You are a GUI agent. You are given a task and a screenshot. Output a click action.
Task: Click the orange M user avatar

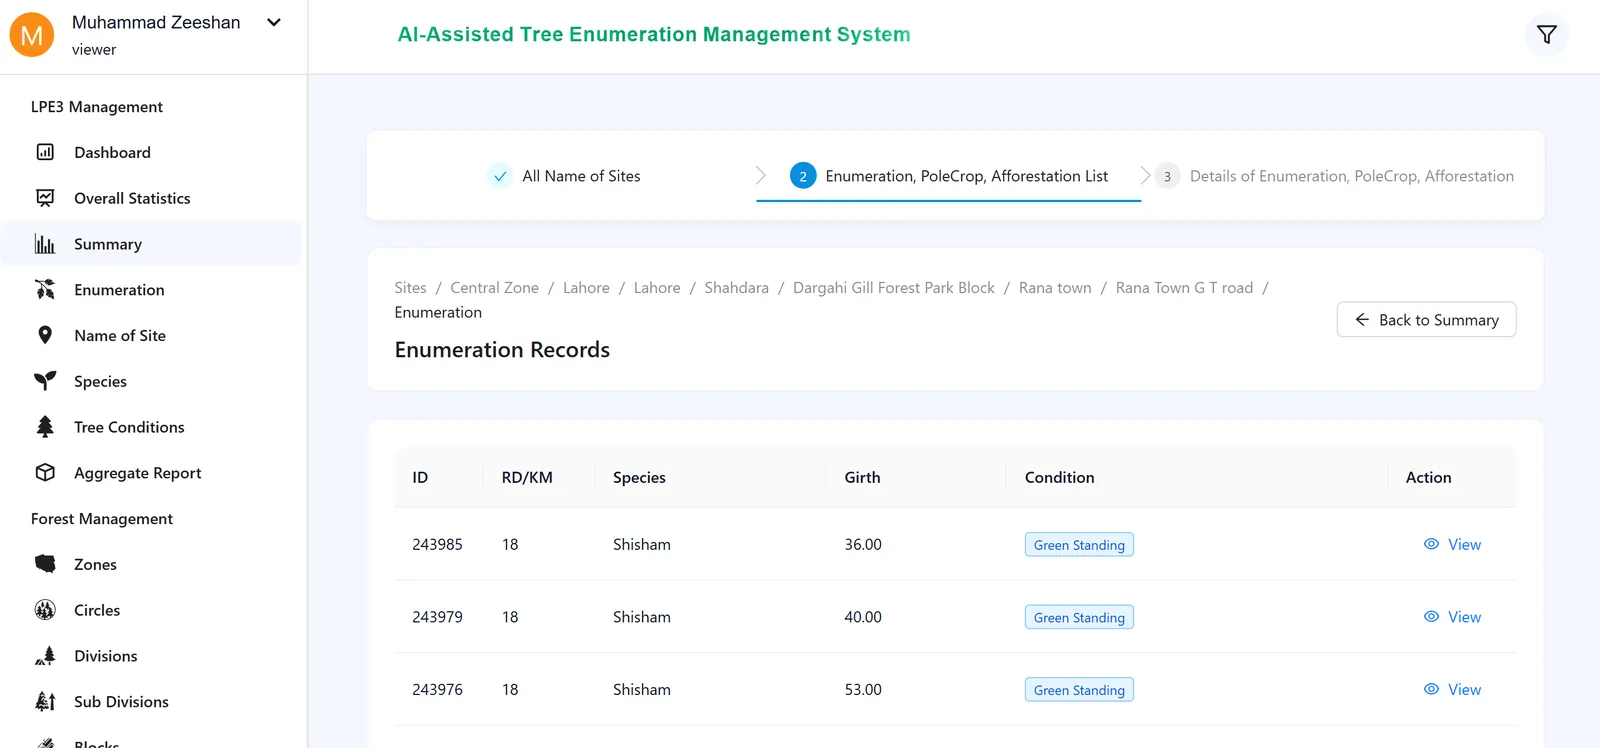coord(32,35)
